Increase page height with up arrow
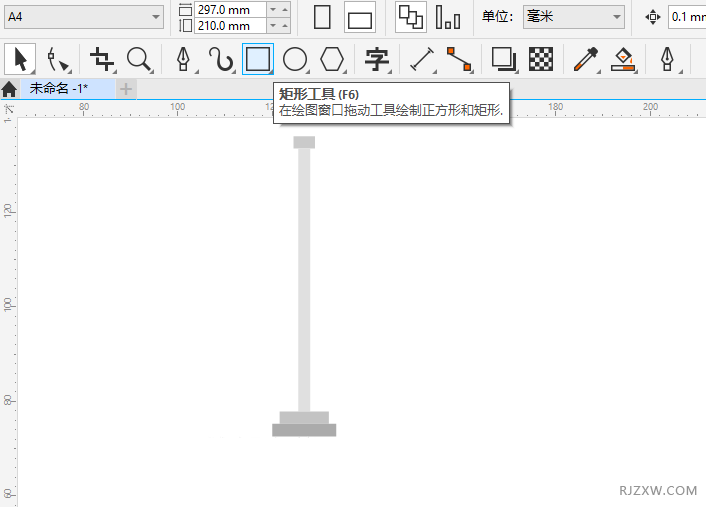Viewport: 706px width, 507px height. 285,26
